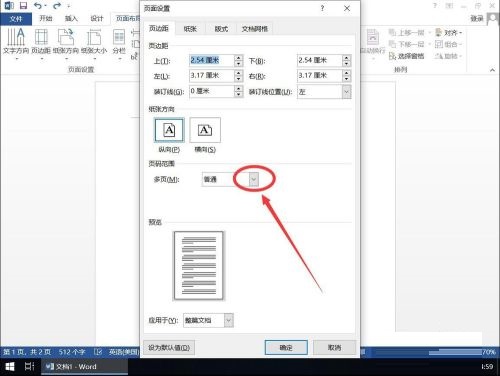500x376 pixels.
Task: Click the account avatar next to 登录
Action: [x=493, y=18]
